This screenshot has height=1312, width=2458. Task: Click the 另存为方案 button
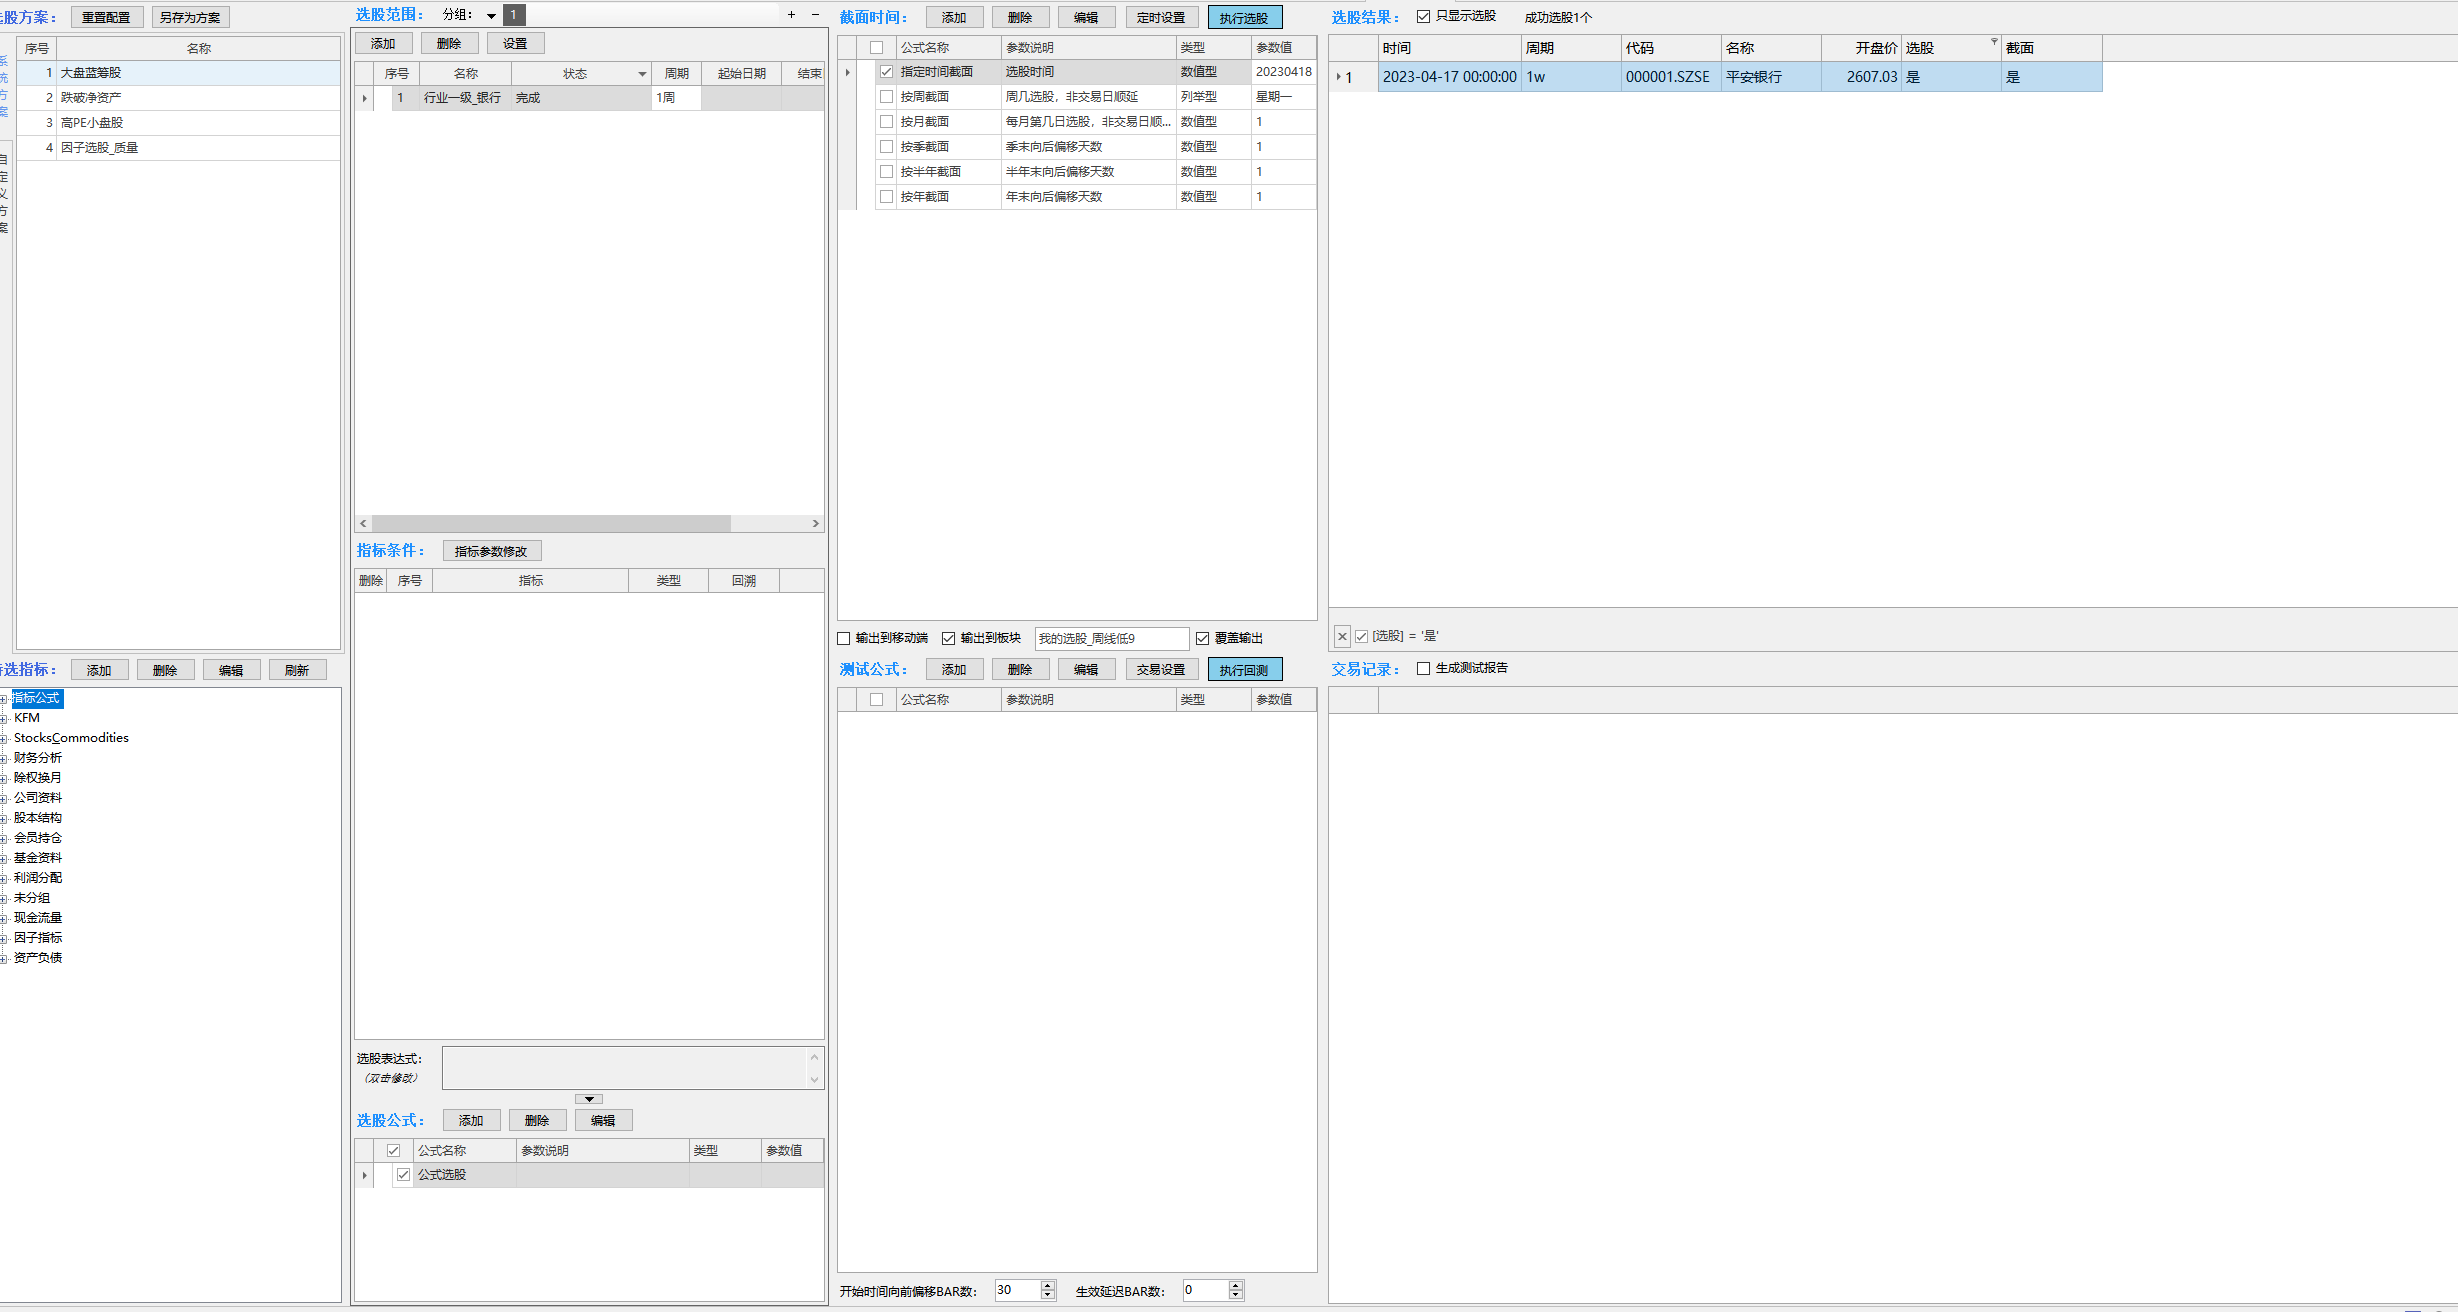(190, 17)
